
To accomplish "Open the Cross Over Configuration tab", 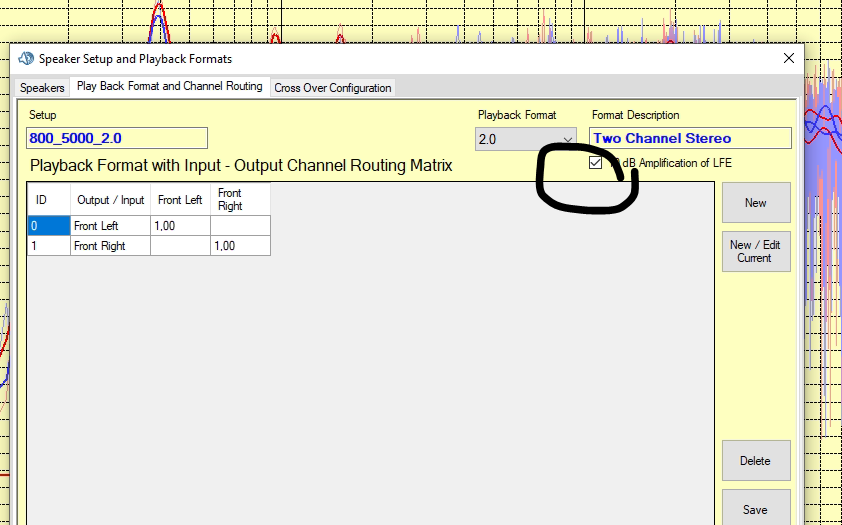I will tap(332, 88).
